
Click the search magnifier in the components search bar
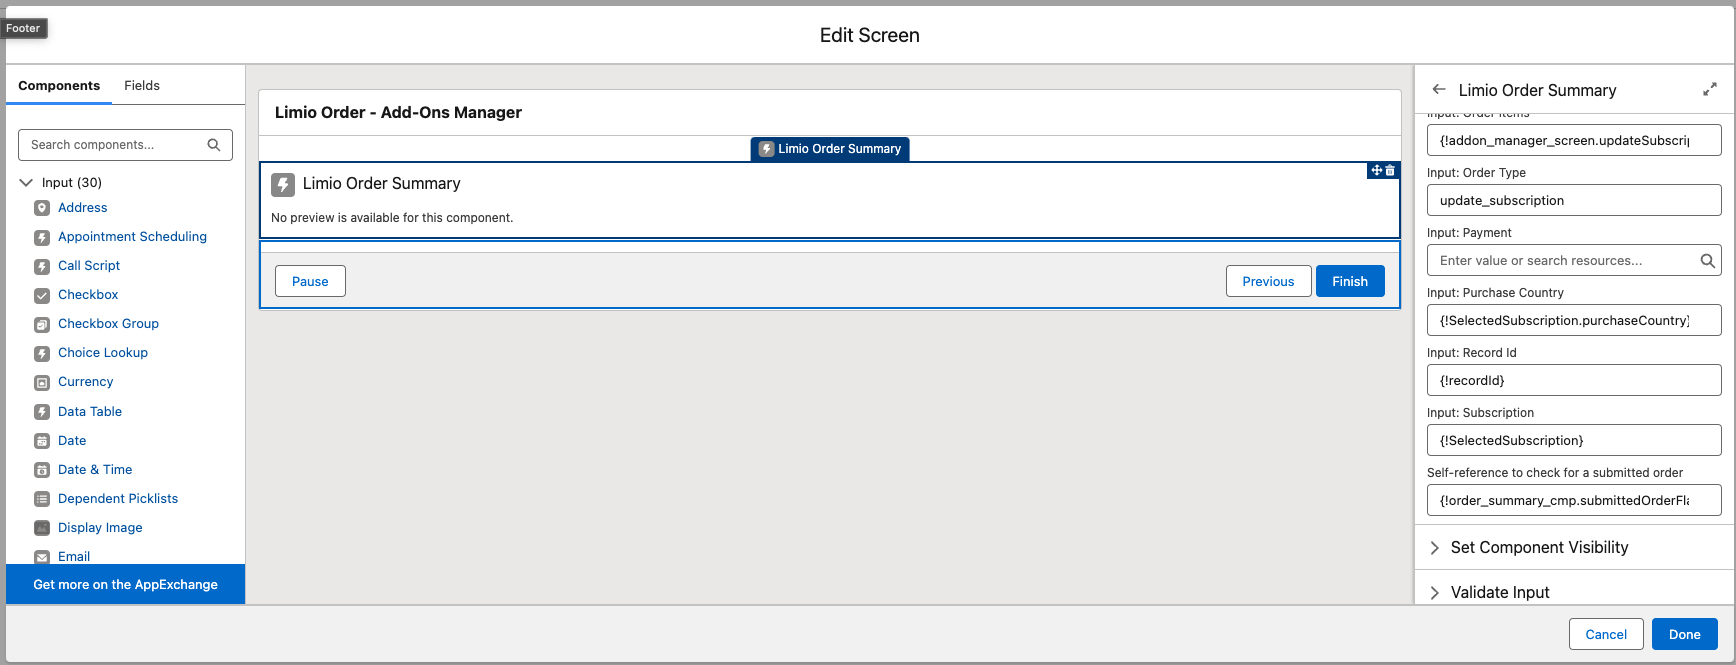(x=213, y=144)
